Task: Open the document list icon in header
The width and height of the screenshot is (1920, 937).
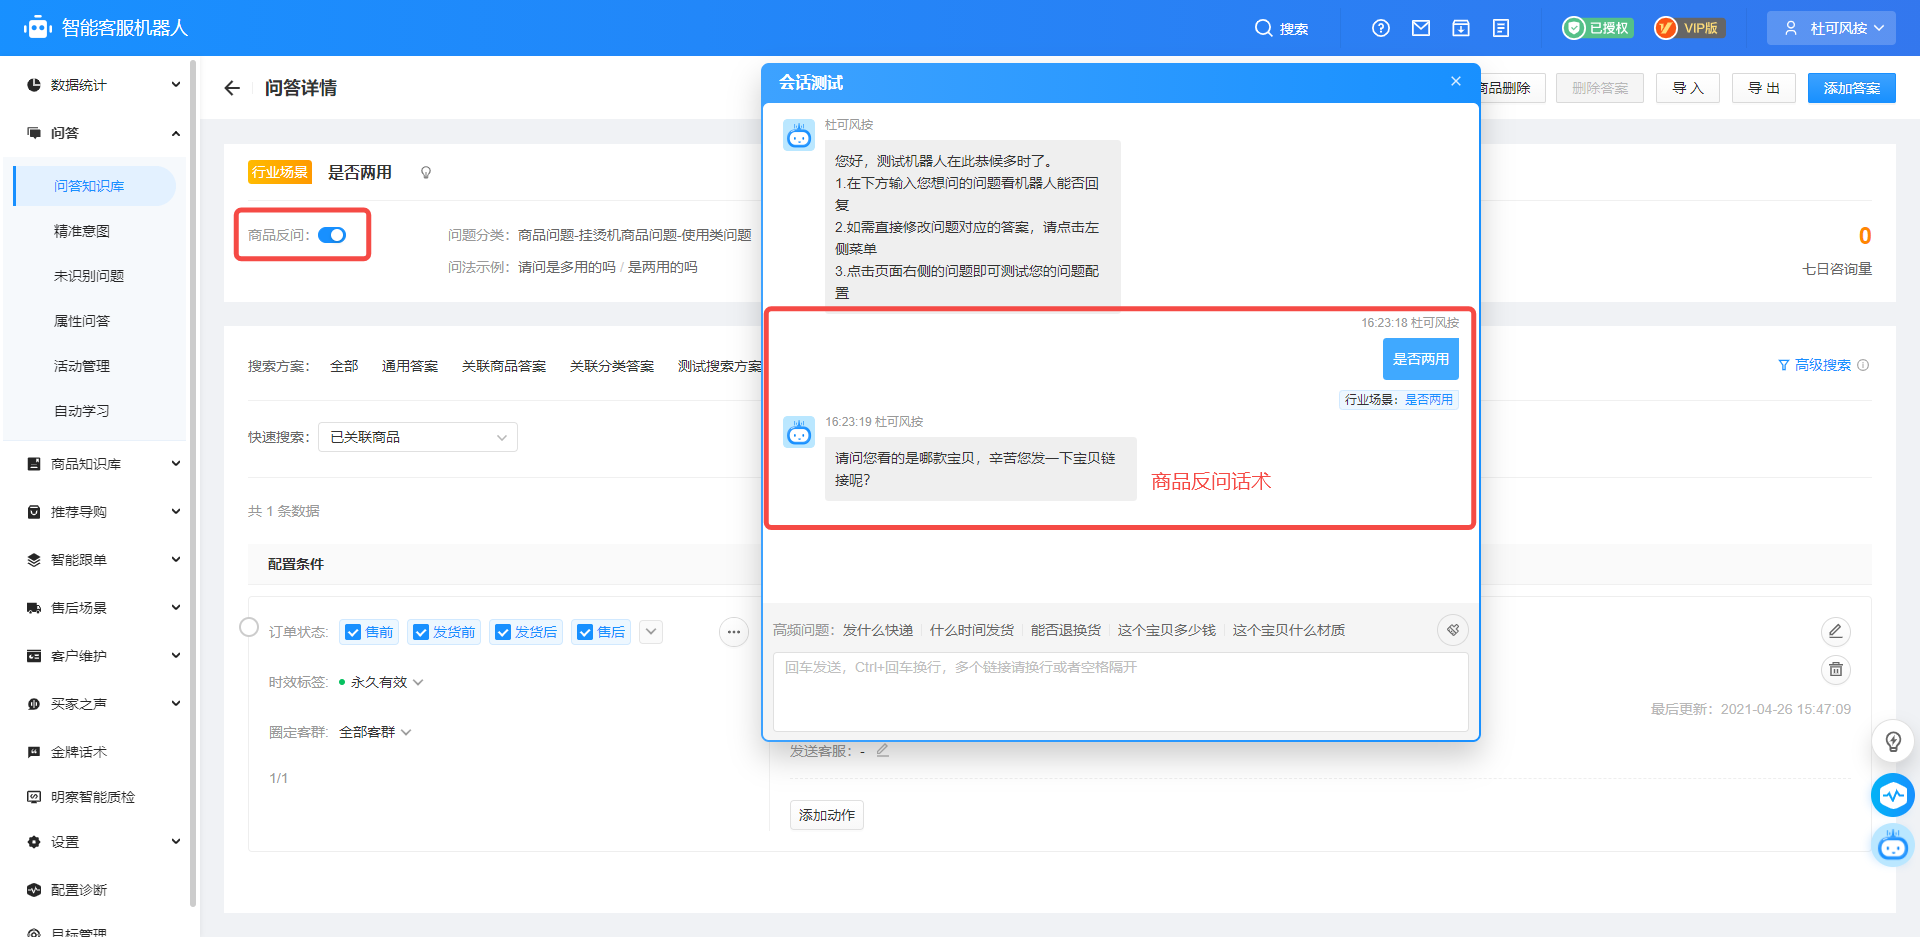Action: (1501, 28)
